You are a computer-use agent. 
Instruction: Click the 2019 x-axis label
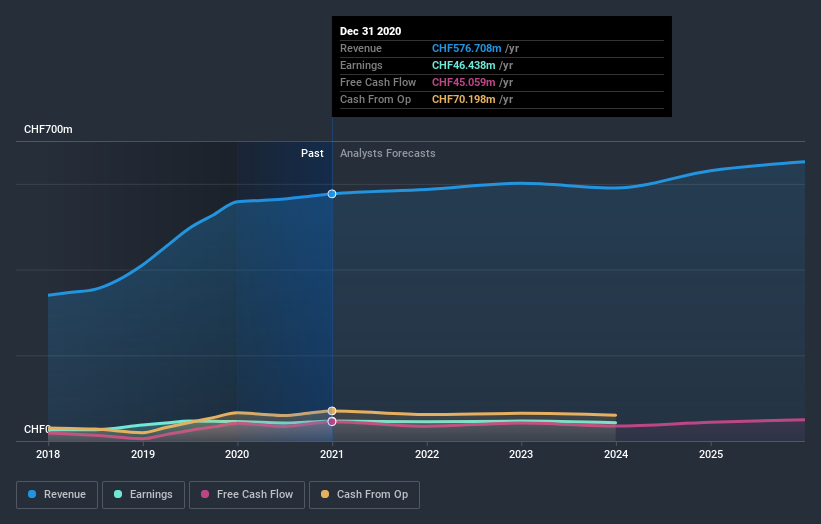tap(143, 454)
